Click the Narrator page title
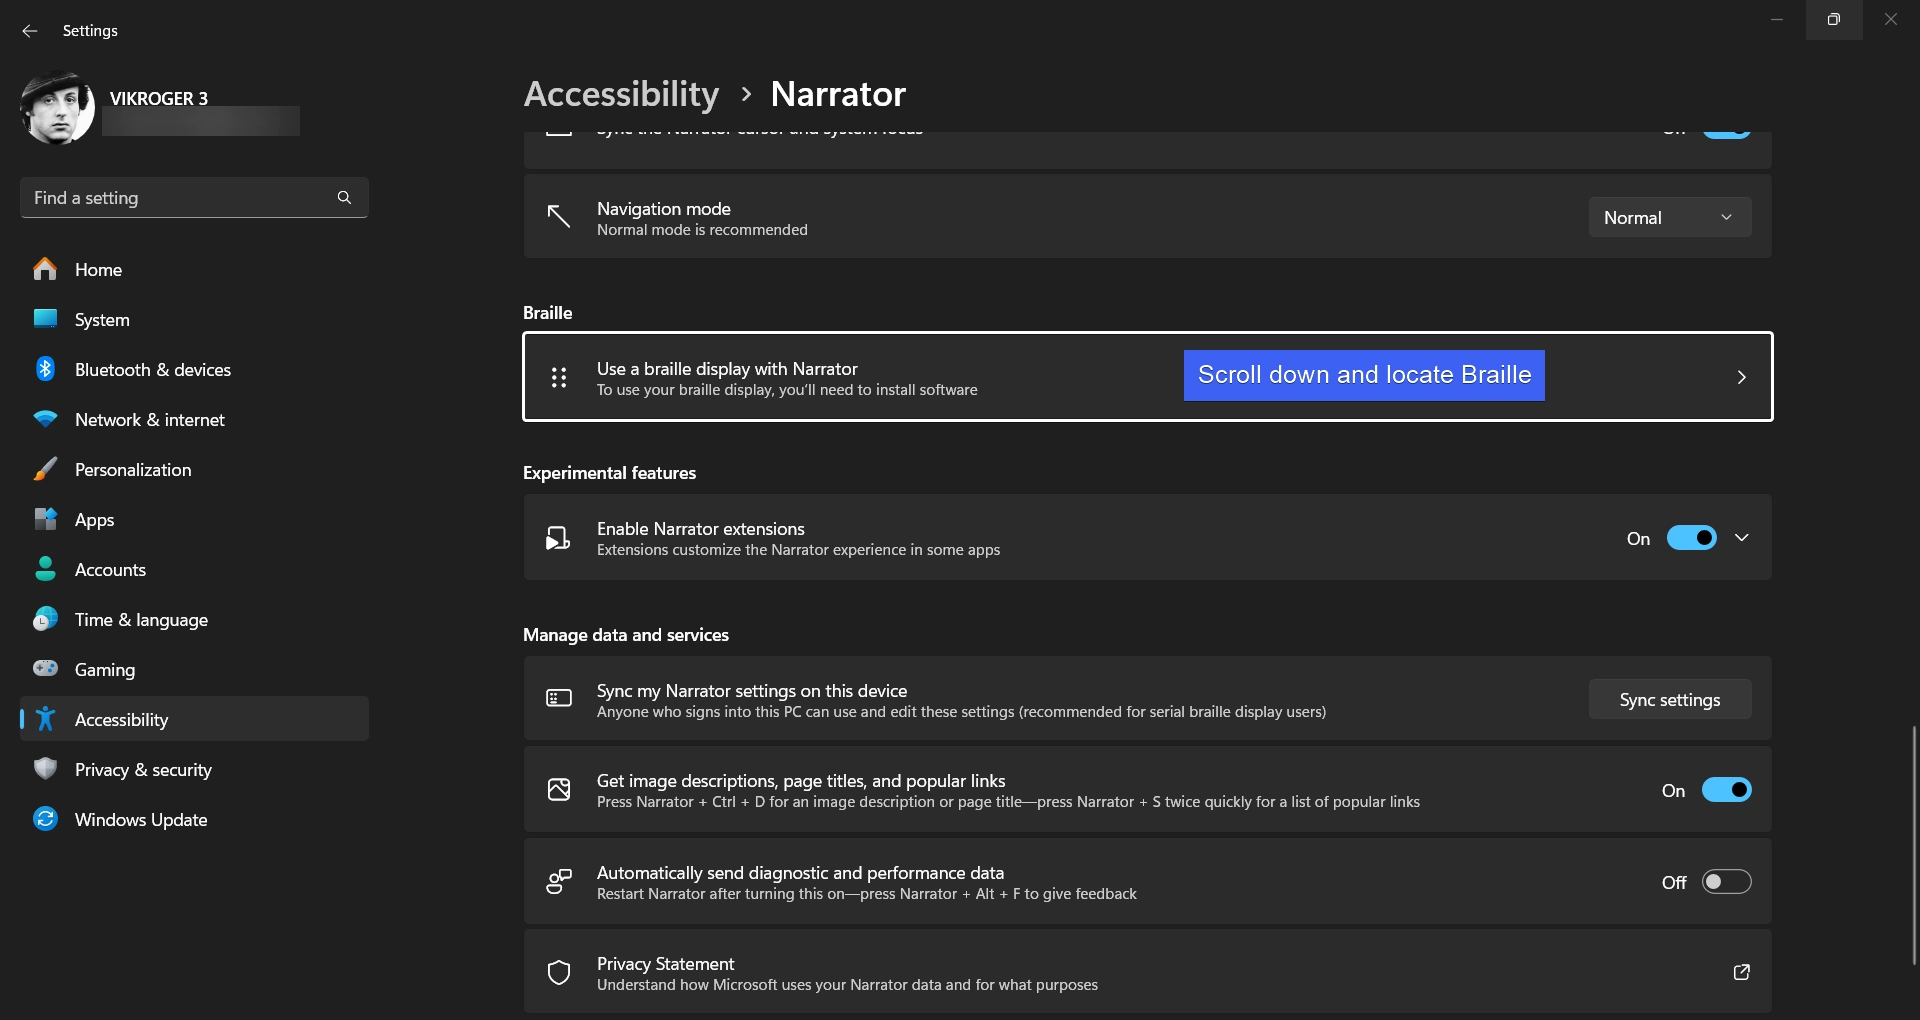 [838, 94]
